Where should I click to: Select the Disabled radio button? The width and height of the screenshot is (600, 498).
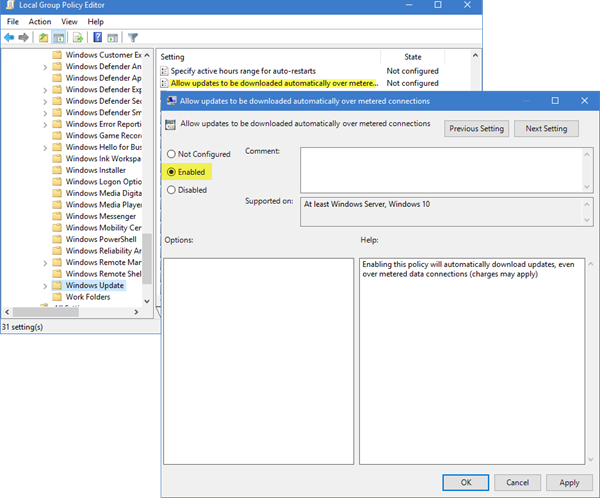pos(171,190)
